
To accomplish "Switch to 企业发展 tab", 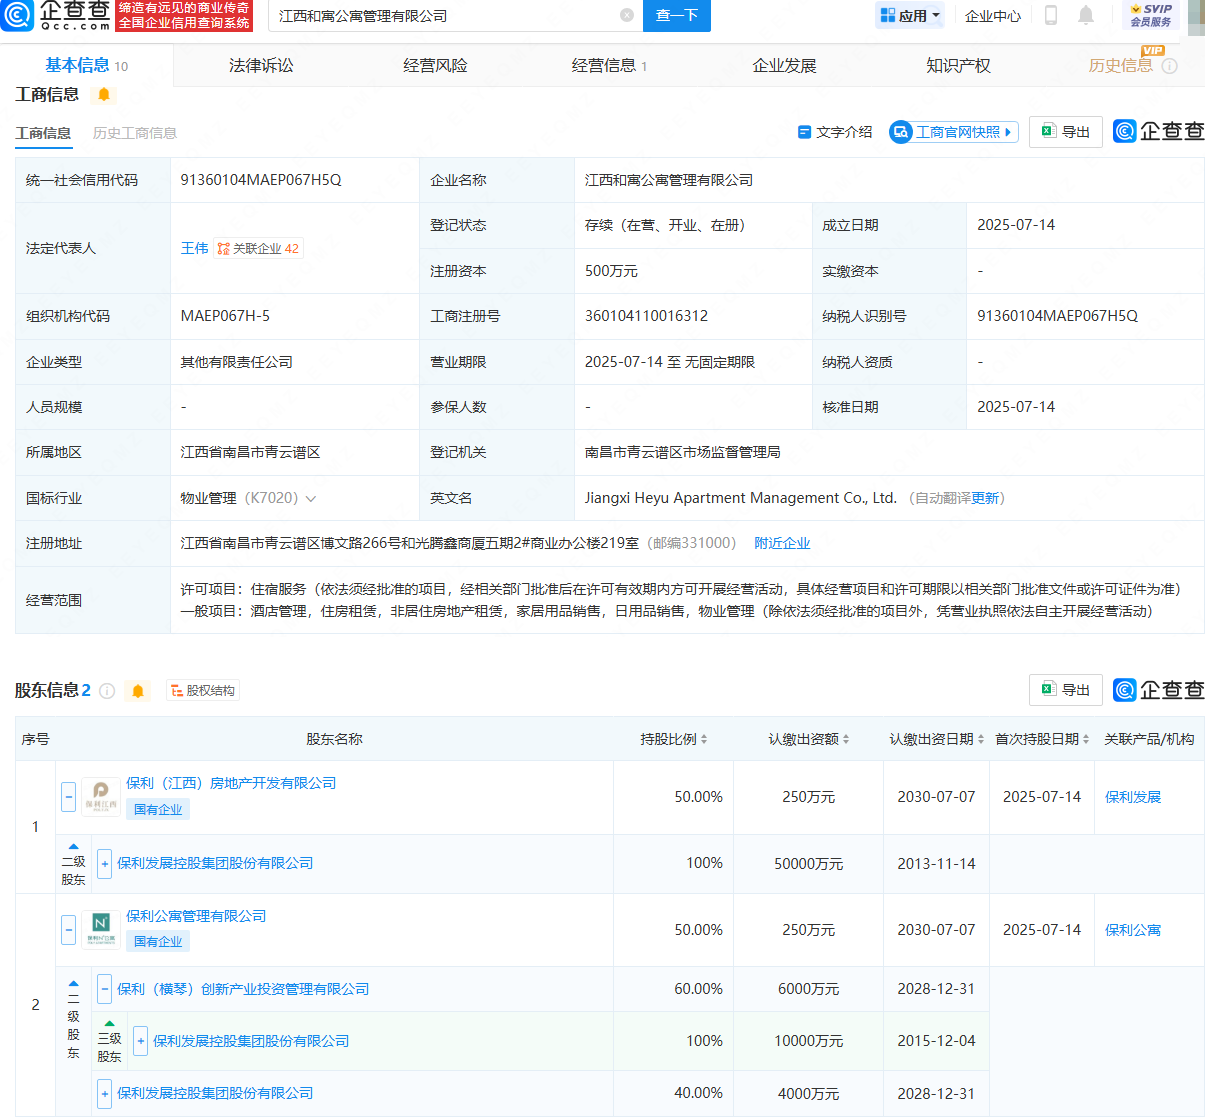I will click(x=784, y=65).
